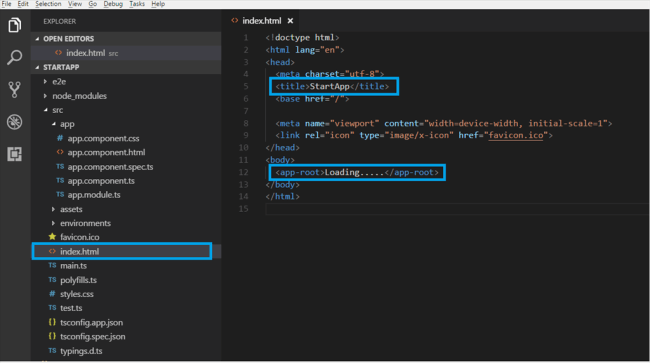This screenshot has width=650, height=363.
Task: Collapse the app folder
Action: click(53, 124)
